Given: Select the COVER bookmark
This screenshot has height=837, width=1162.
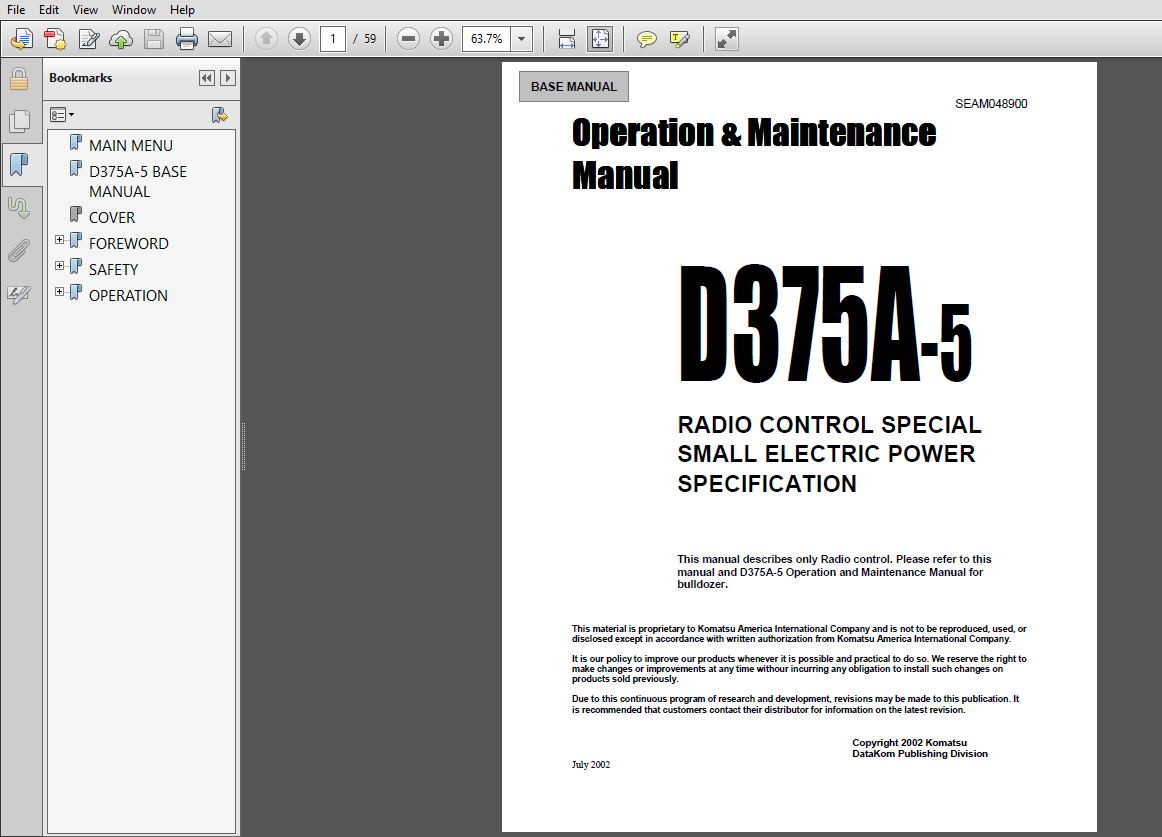Looking at the screenshot, I should [112, 217].
